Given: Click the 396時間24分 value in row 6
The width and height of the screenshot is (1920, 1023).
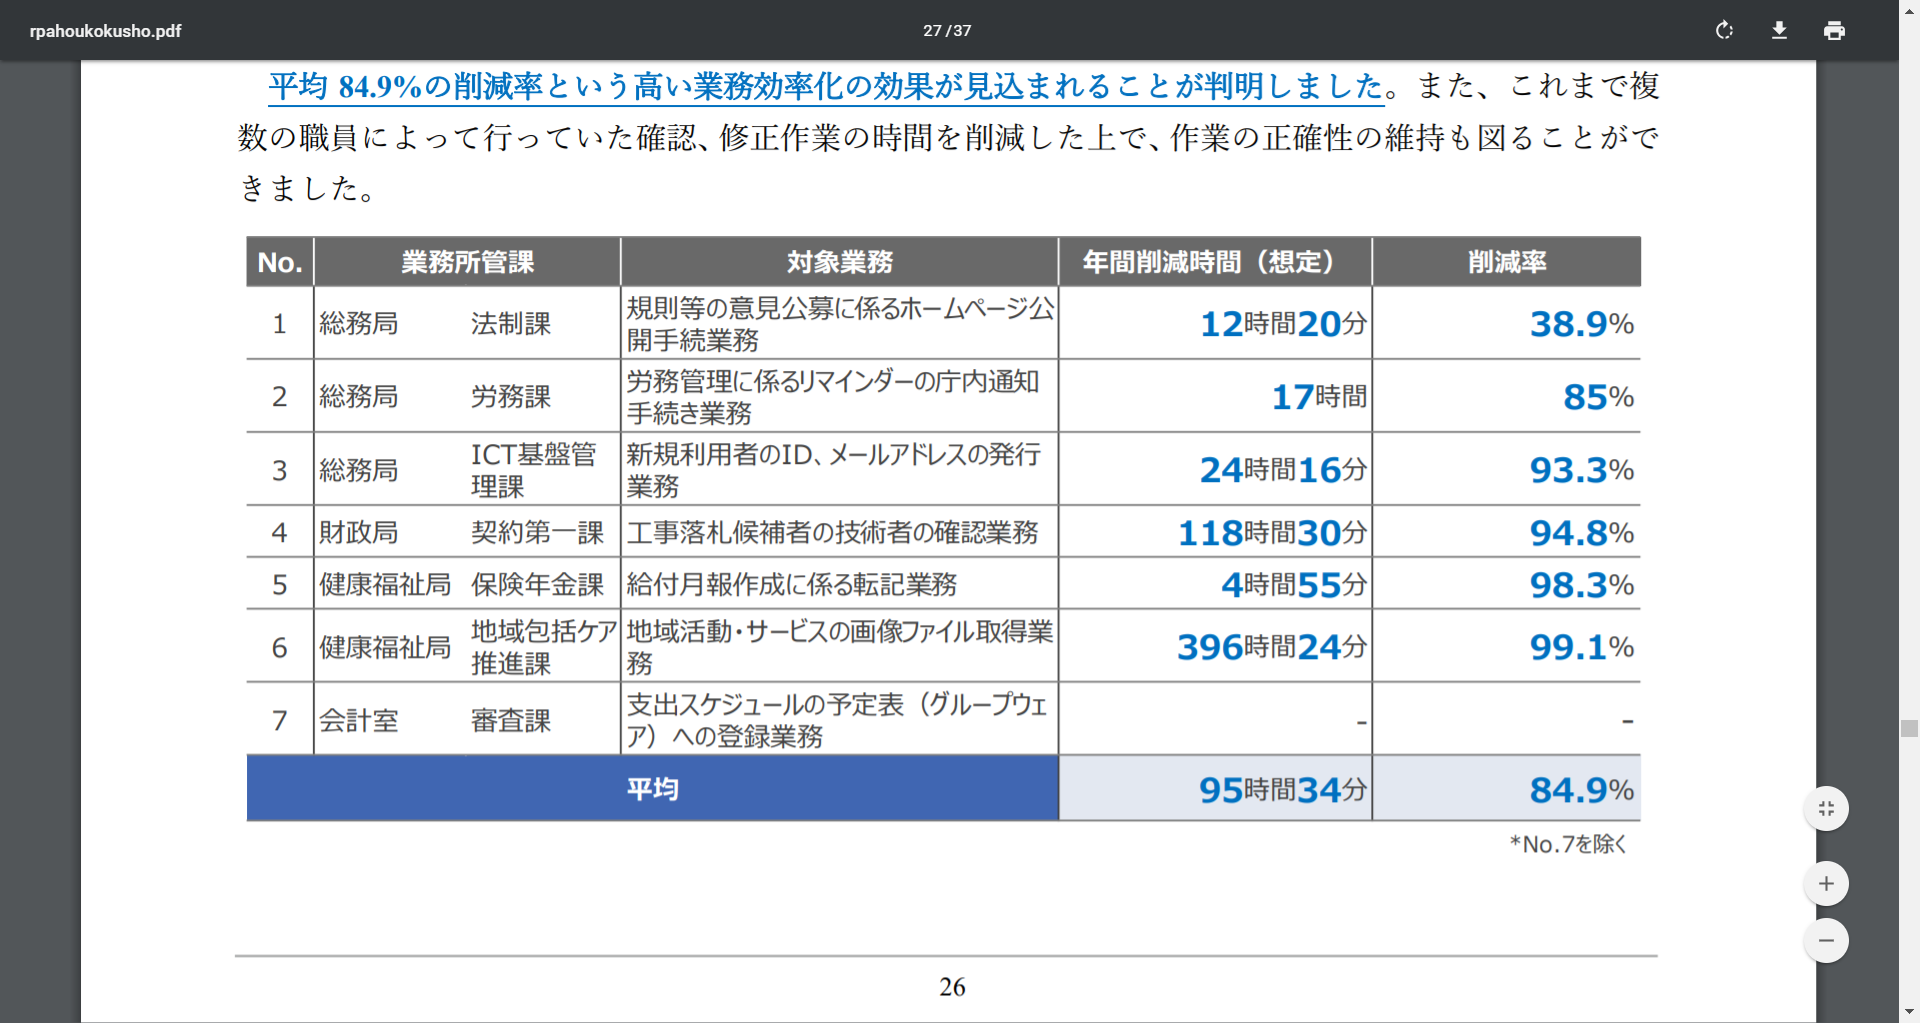Looking at the screenshot, I should tap(1271, 647).
